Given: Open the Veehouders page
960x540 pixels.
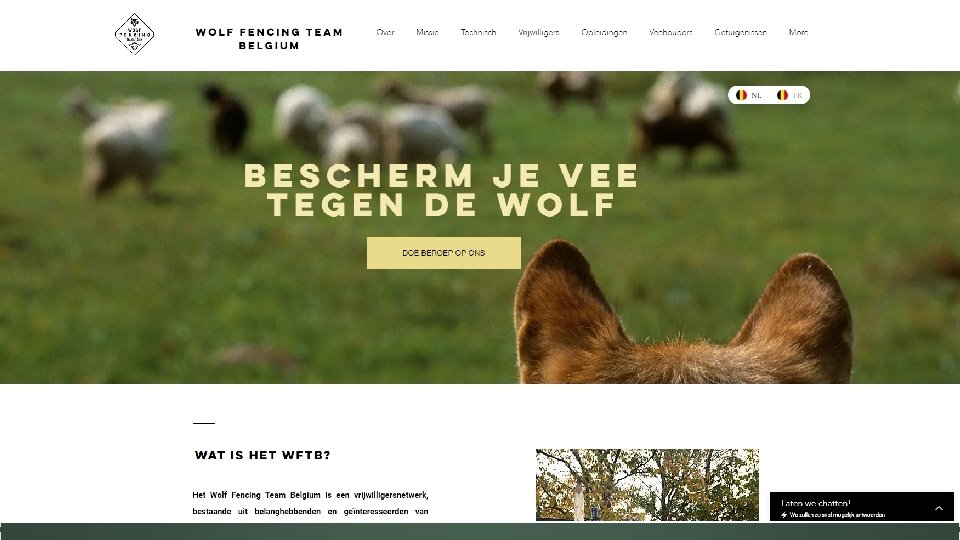Looking at the screenshot, I should (670, 32).
